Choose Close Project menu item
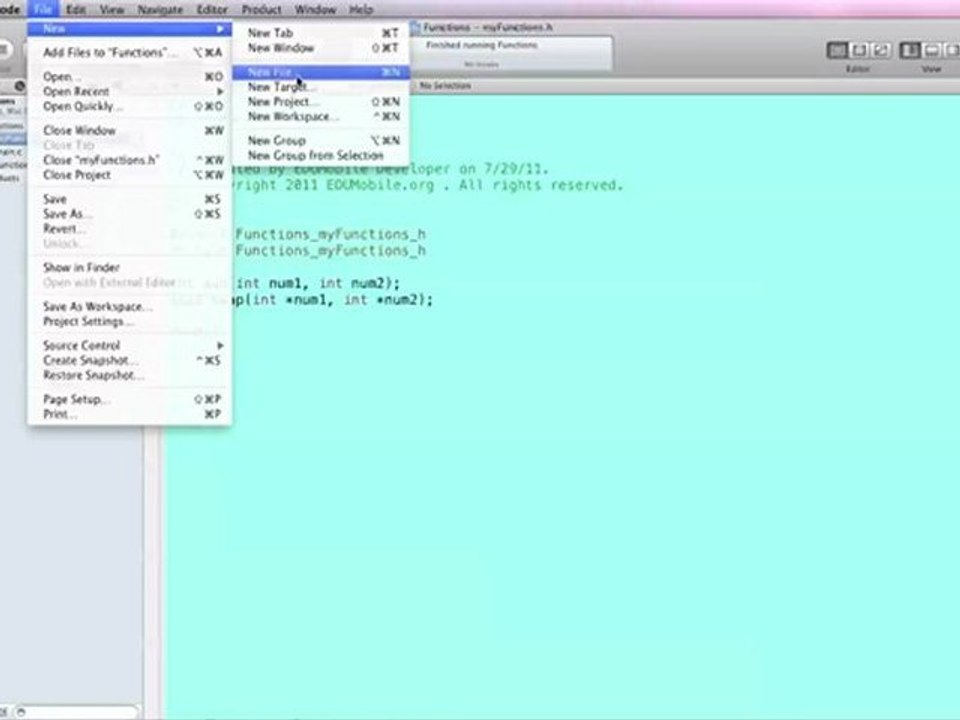960x720 pixels. point(130,174)
